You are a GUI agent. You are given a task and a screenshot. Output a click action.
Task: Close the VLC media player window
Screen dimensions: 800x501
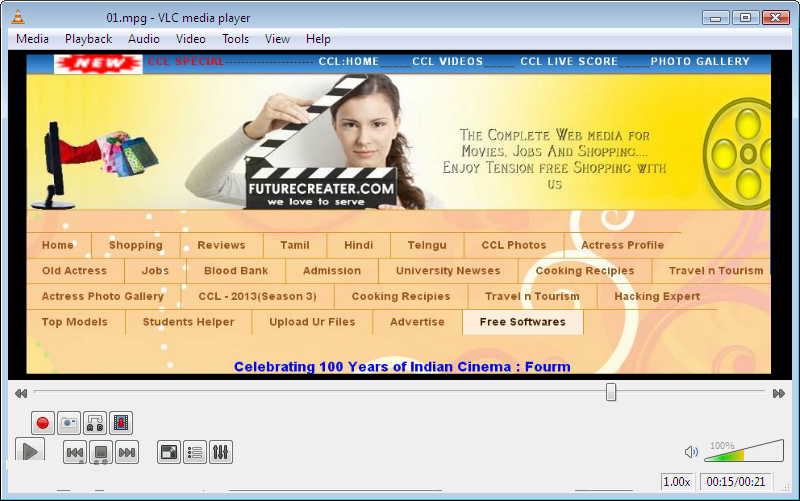776,18
